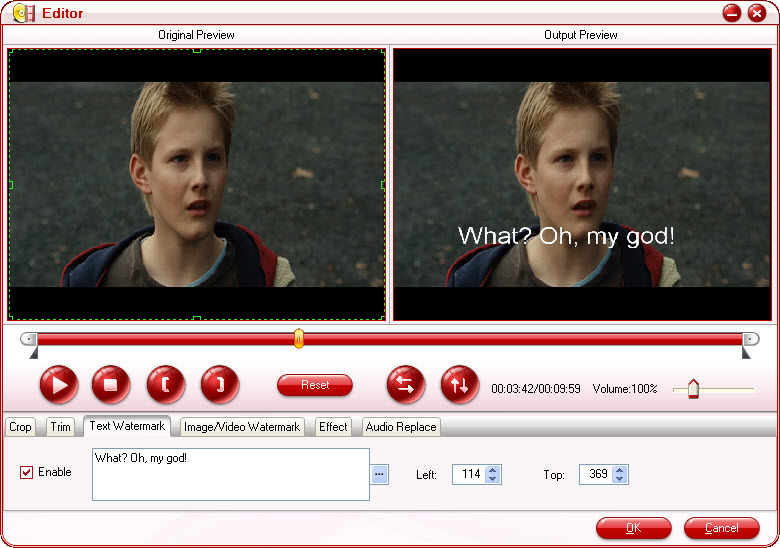Open font options via ellipsis button
Viewport: 780px width, 548px height.
380,474
